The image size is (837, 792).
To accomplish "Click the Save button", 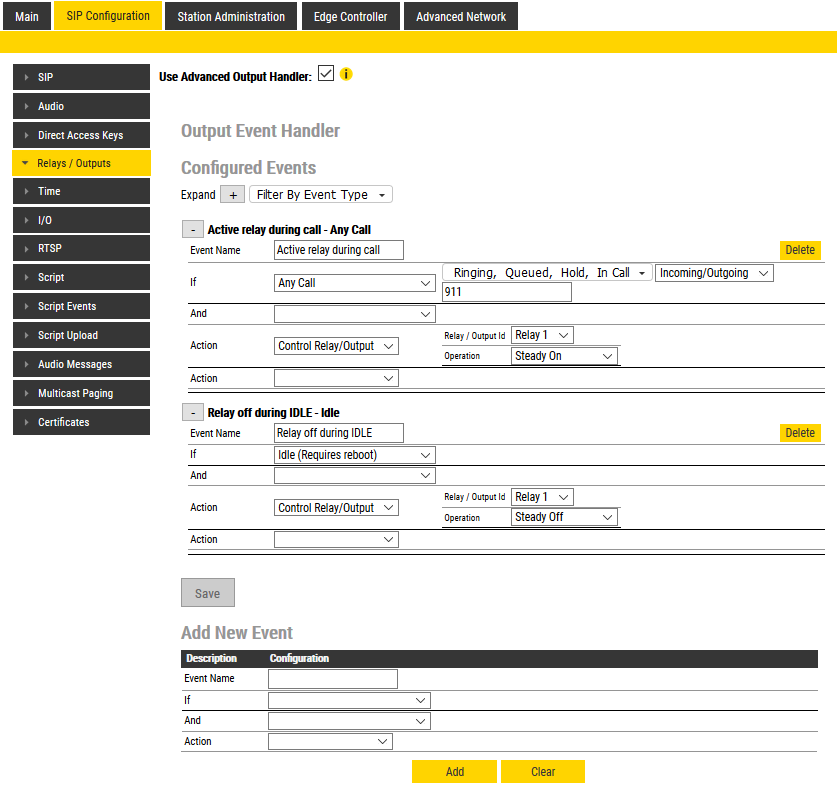I will pyautogui.click(x=207, y=593).
